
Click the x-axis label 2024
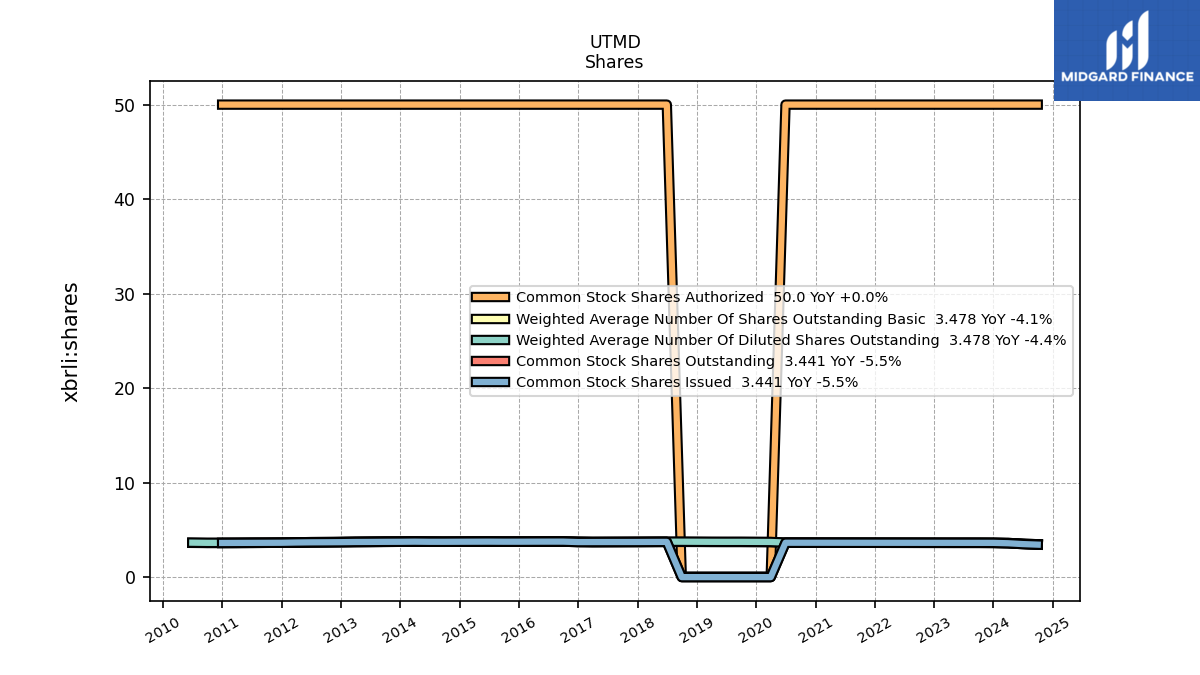coord(992,628)
